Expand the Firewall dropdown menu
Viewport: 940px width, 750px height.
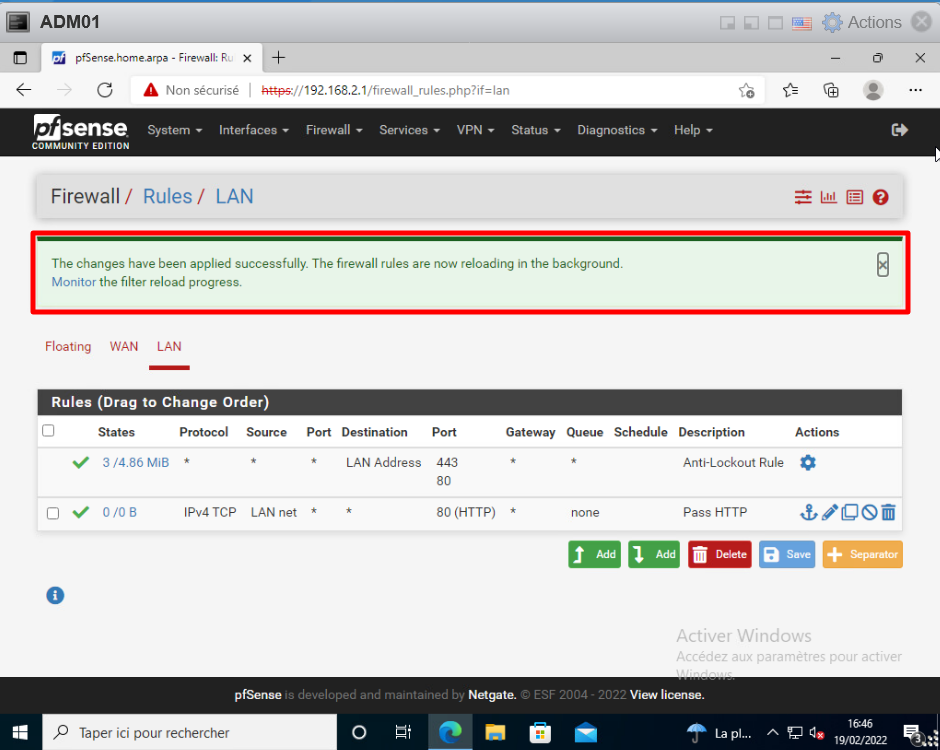point(334,130)
